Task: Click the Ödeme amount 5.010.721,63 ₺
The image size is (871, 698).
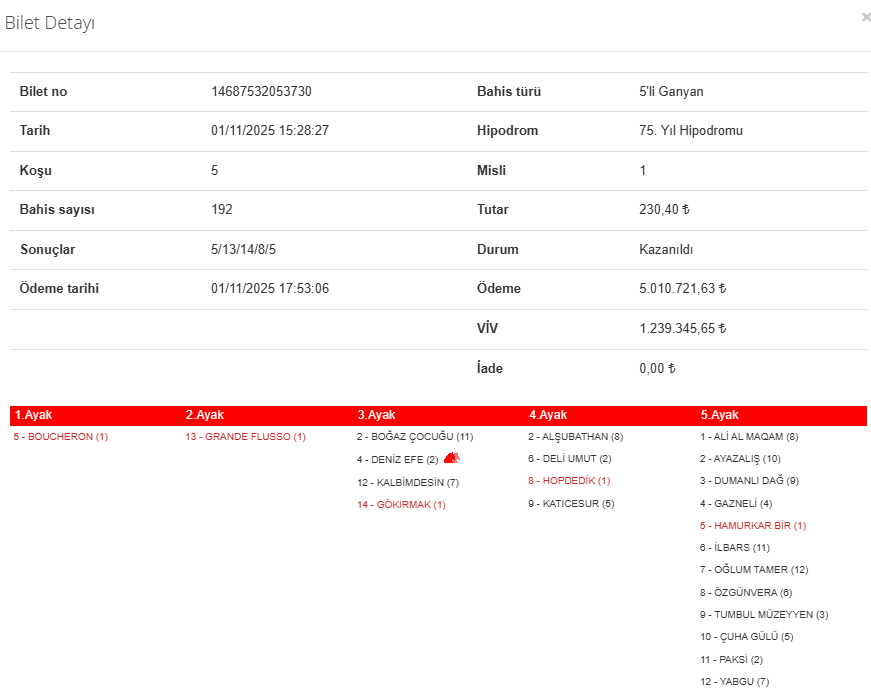Action: [682, 289]
